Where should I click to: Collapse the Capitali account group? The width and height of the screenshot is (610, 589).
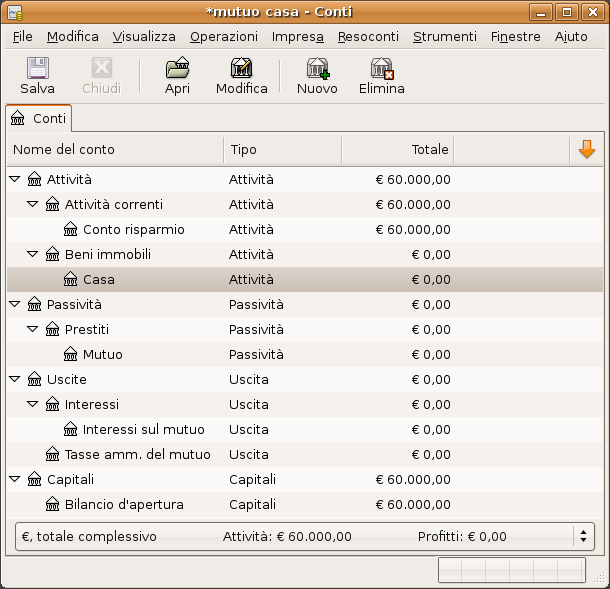pyautogui.click(x=15, y=480)
